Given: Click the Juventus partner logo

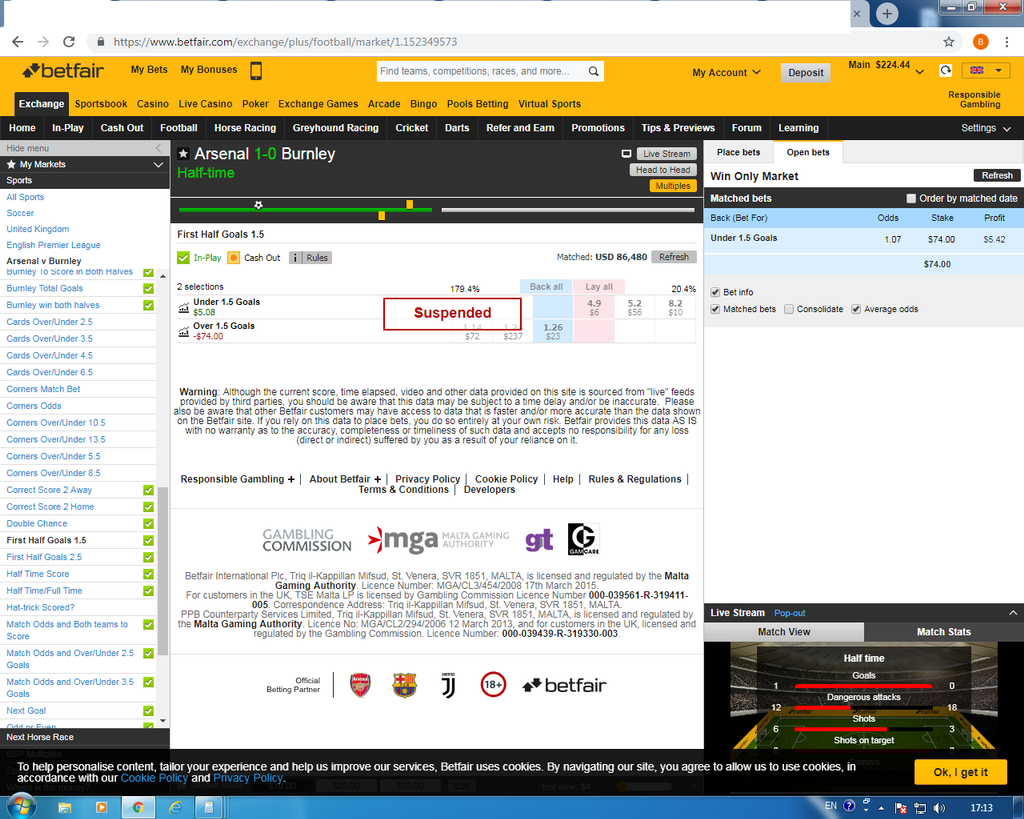Looking at the screenshot, I should (x=448, y=685).
